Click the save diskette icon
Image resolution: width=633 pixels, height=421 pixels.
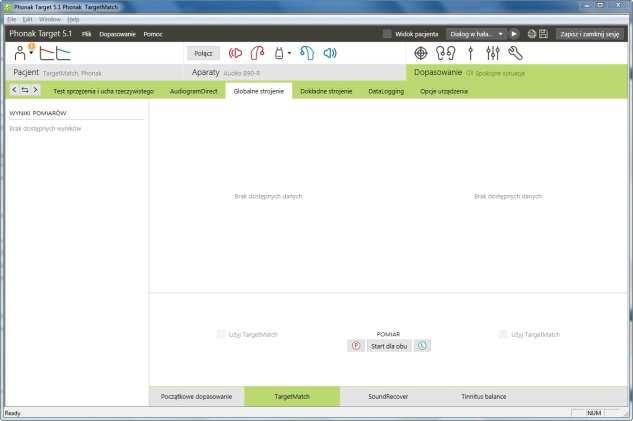pos(543,34)
